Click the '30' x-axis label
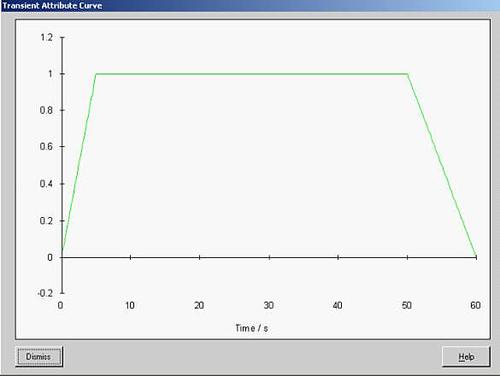Image resolution: width=500 pixels, height=376 pixels. click(269, 305)
